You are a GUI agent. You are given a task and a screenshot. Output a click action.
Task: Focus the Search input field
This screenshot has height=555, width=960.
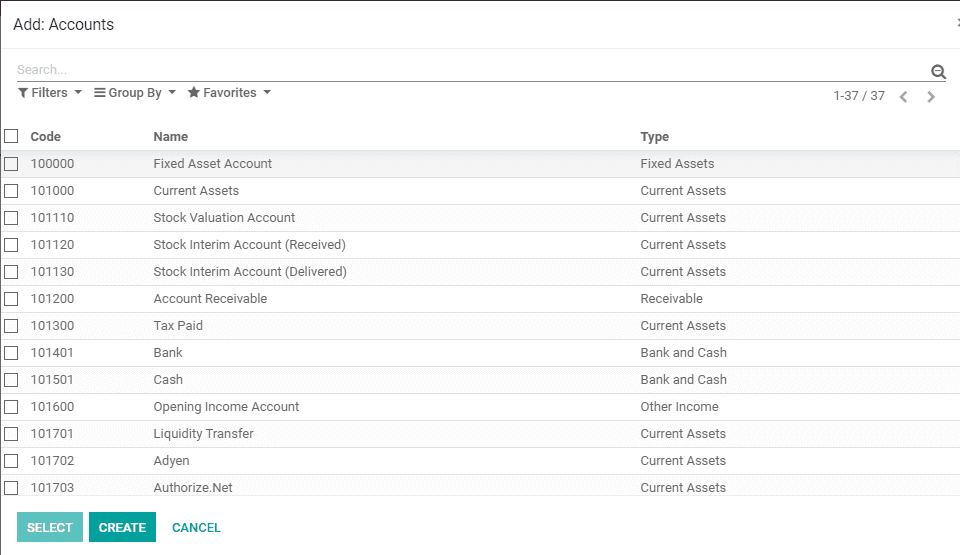tap(471, 70)
